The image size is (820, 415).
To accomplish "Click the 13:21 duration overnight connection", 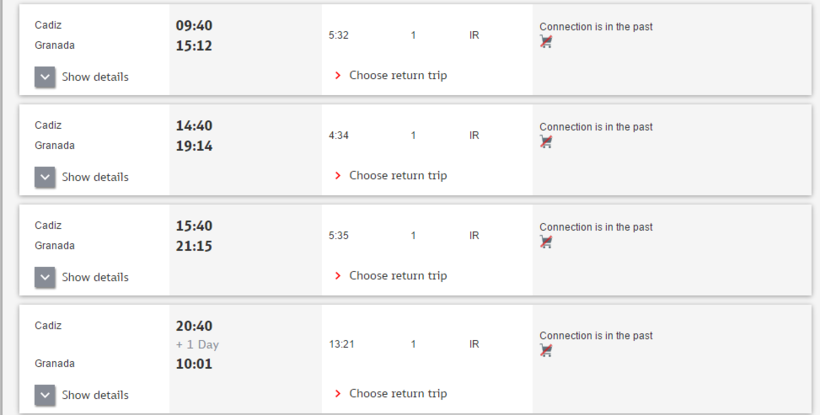I will 342,344.
